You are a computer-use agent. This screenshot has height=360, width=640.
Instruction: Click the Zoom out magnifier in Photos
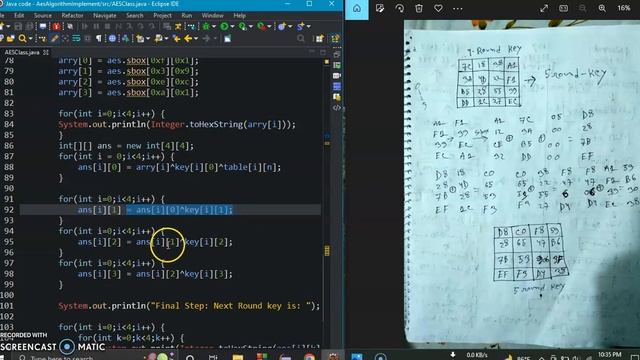pos(582,8)
